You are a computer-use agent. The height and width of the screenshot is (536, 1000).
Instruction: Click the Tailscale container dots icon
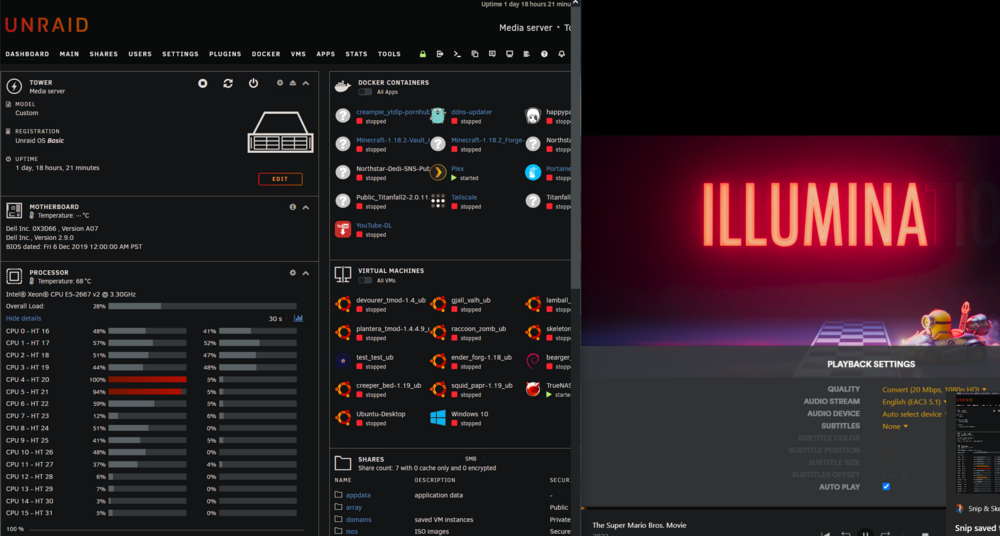(438, 201)
